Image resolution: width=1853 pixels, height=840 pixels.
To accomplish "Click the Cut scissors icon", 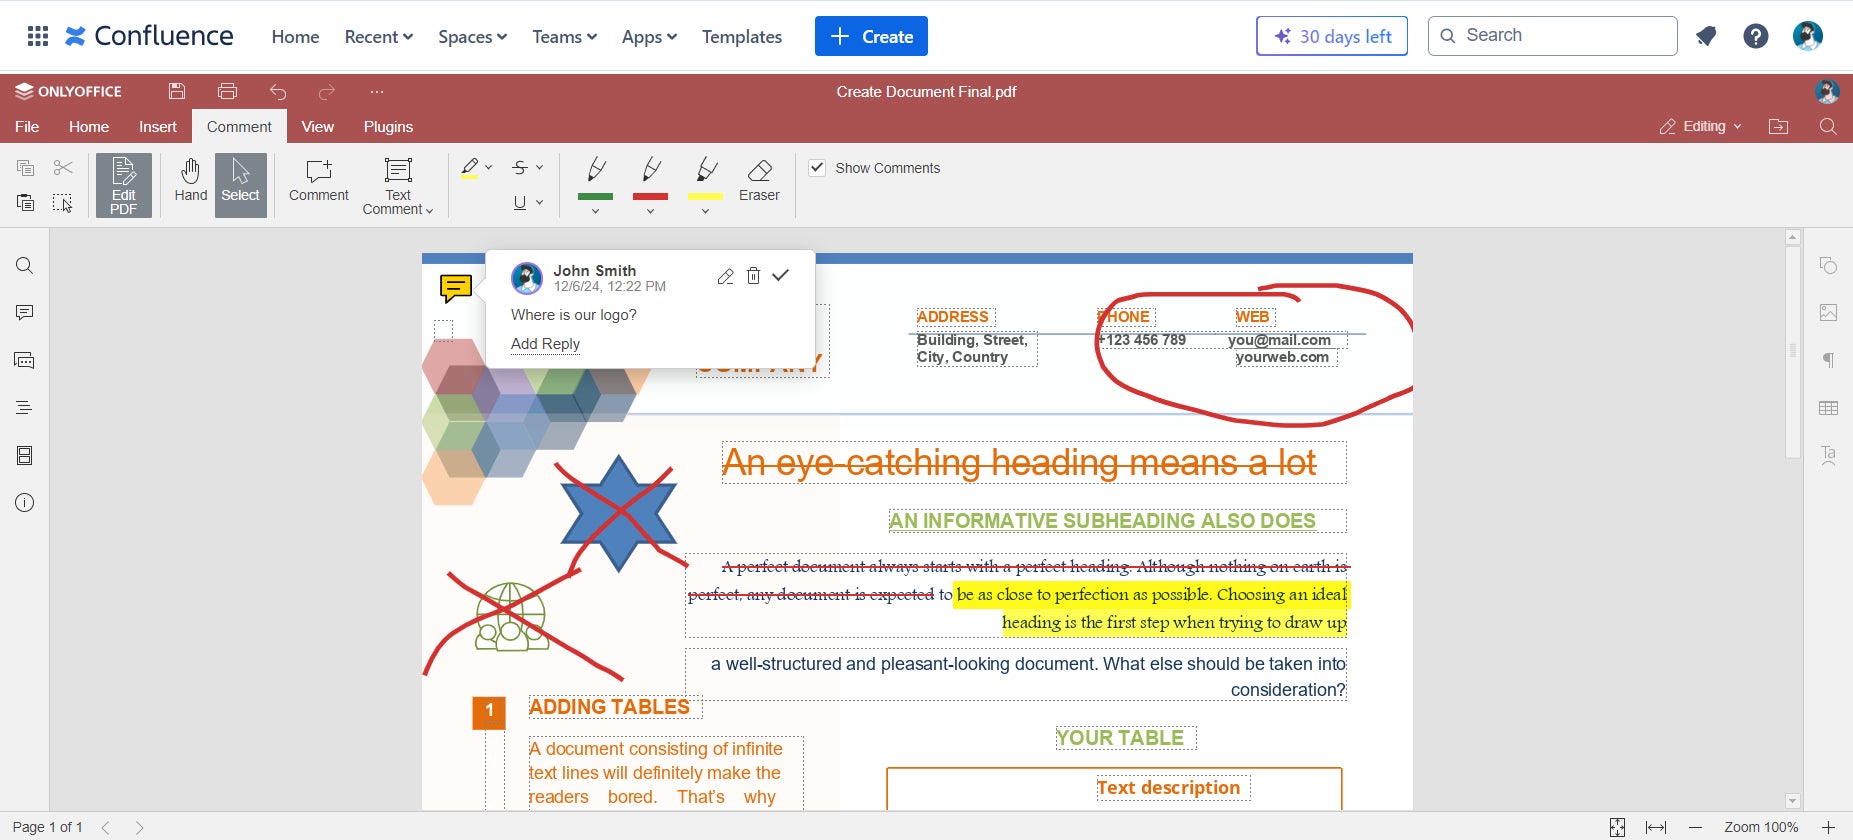I will (63, 167).
